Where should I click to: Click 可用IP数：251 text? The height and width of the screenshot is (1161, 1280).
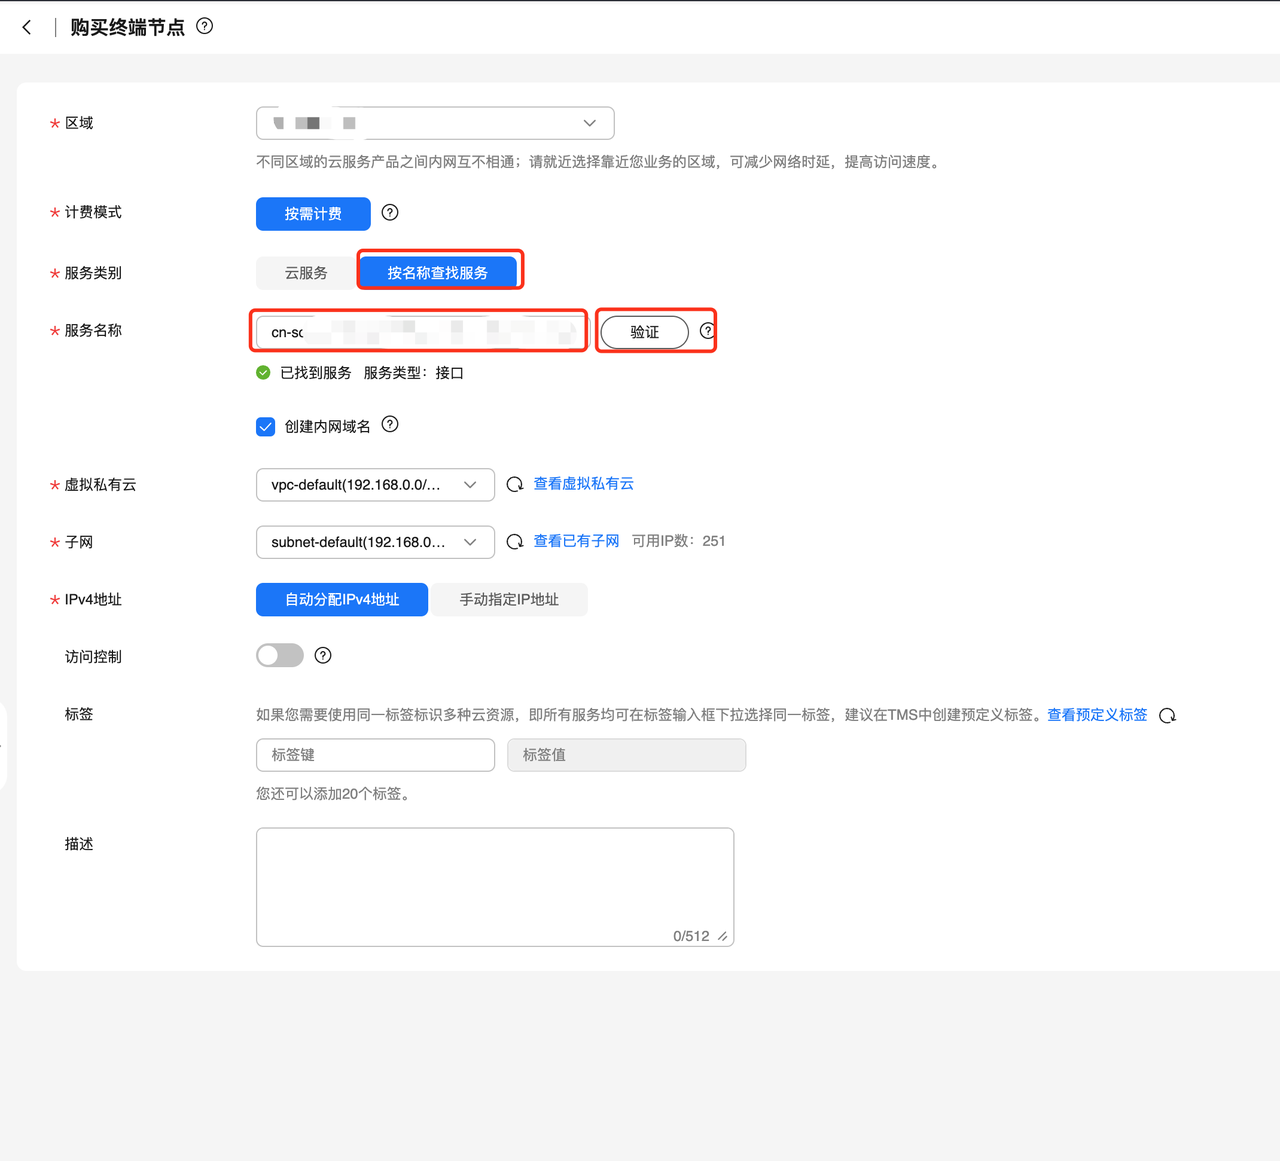[x=679, y=541]
